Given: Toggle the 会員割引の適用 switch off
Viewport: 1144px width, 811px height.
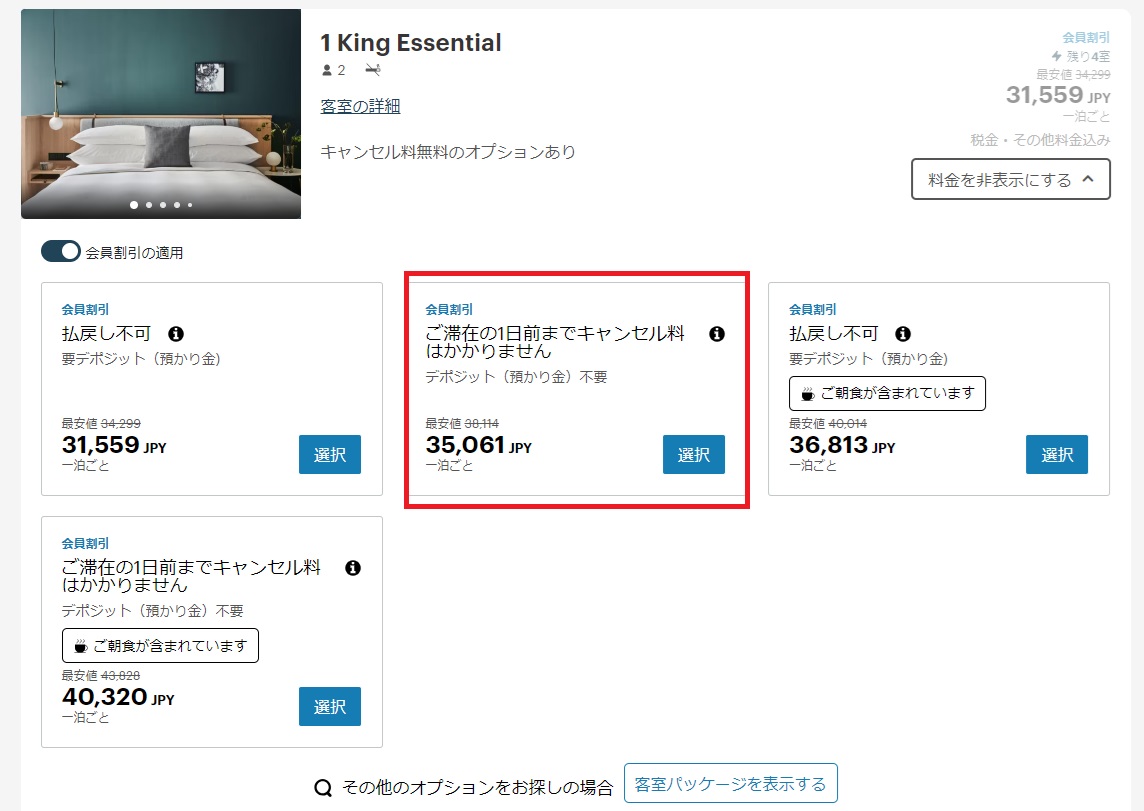Looking at the screenshot, I should pos(60,252).
